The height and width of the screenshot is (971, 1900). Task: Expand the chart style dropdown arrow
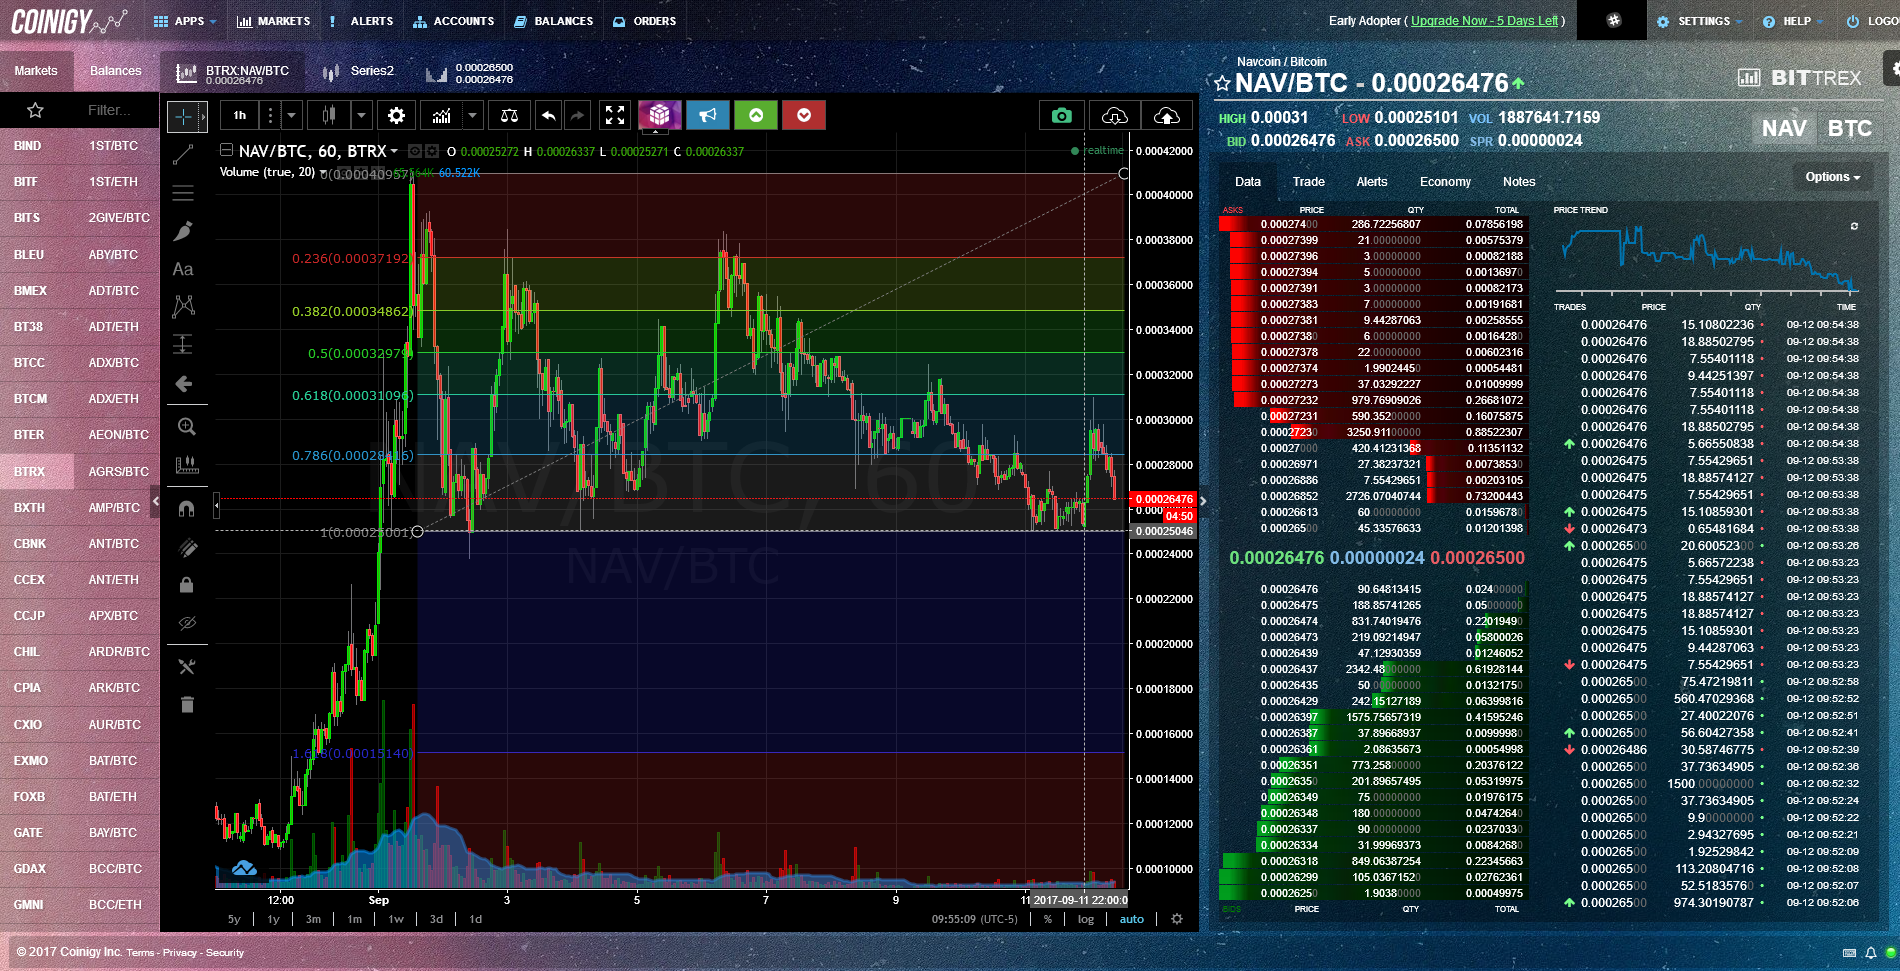click(x=362, y=116)
